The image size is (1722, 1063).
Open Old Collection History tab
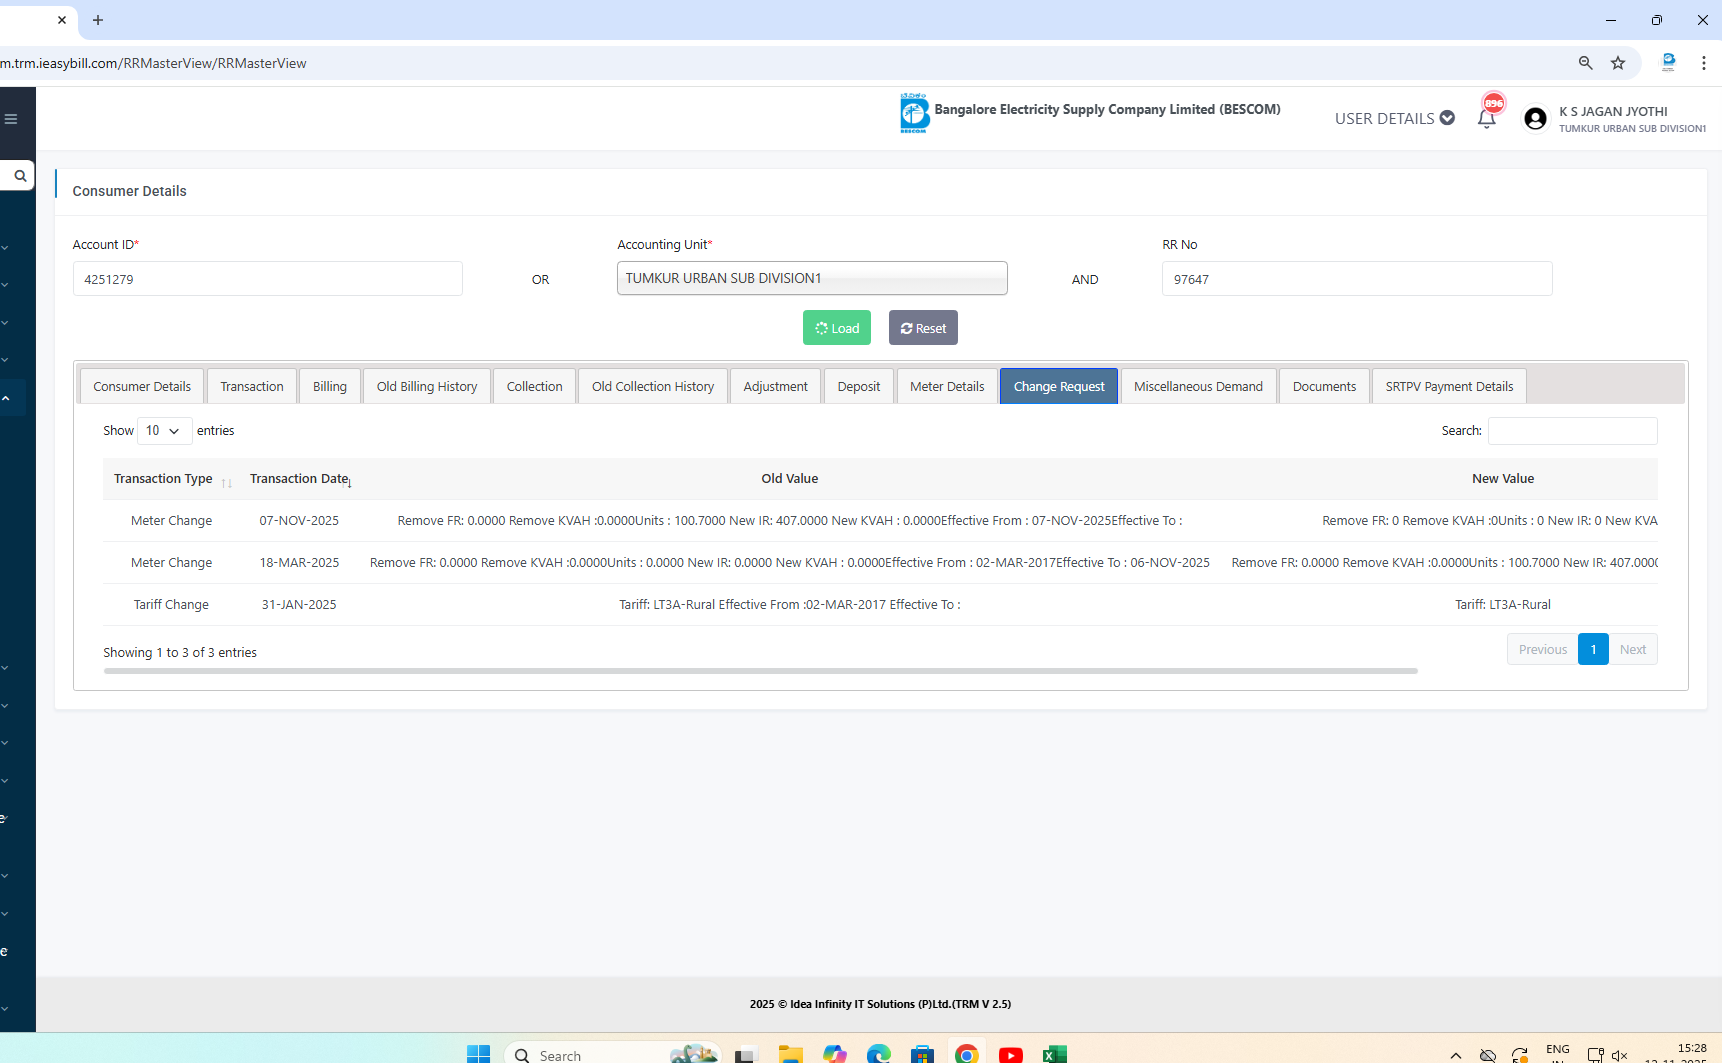tap(653, 387)
